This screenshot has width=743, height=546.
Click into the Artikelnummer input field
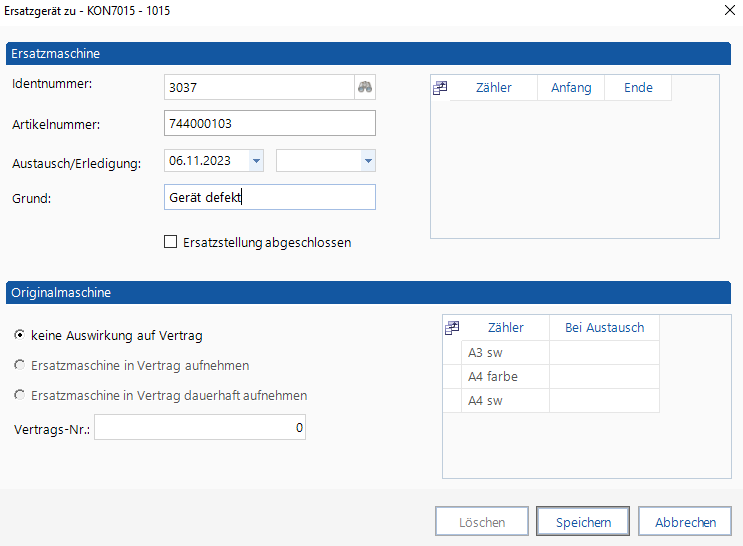(x=268, y=123)
